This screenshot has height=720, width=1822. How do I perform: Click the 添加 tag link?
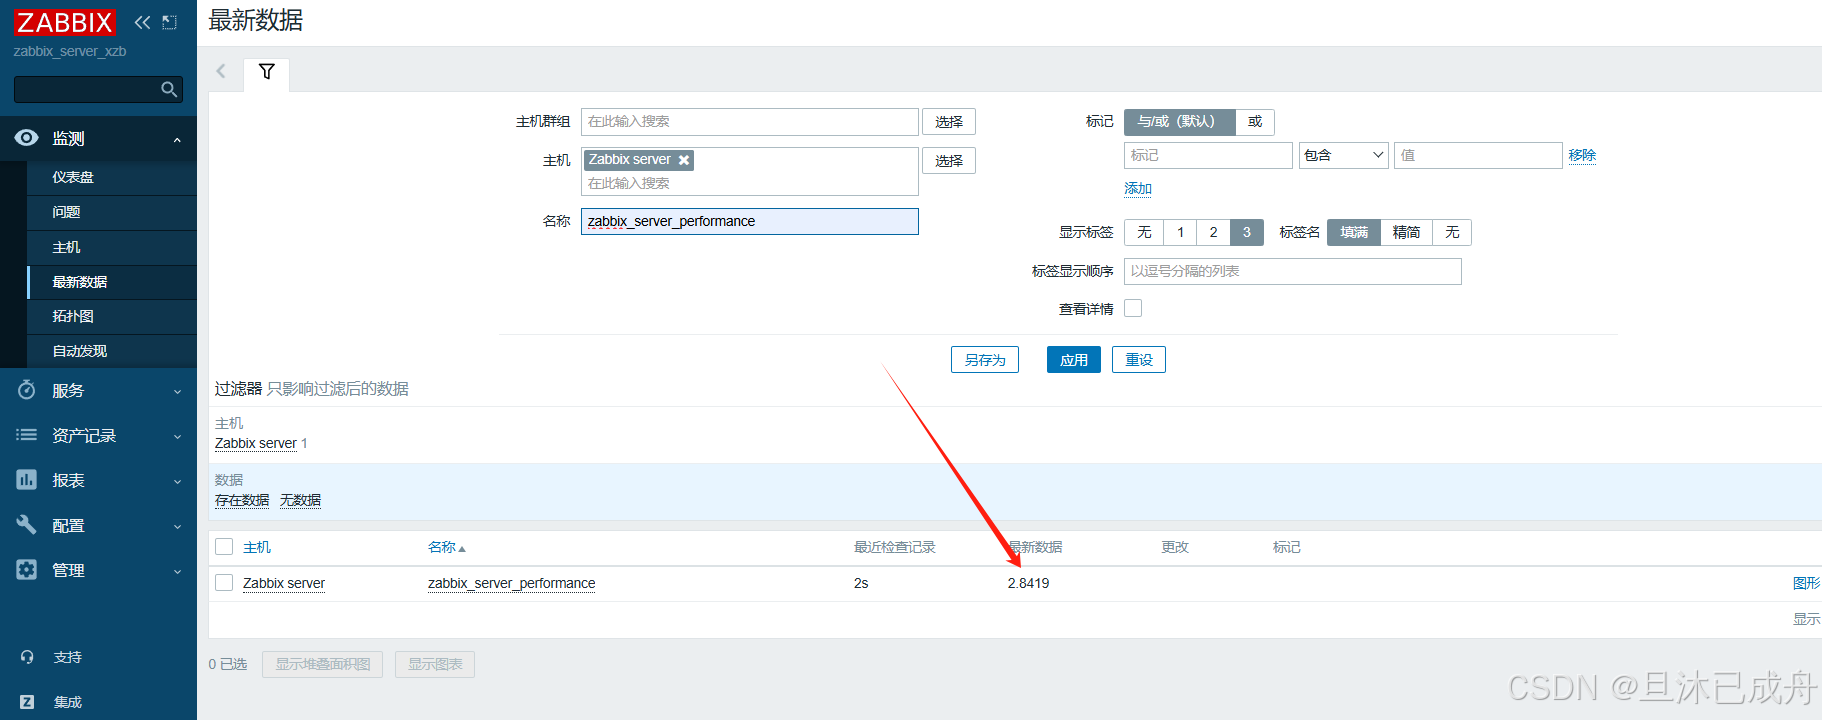click(1138, 188)
